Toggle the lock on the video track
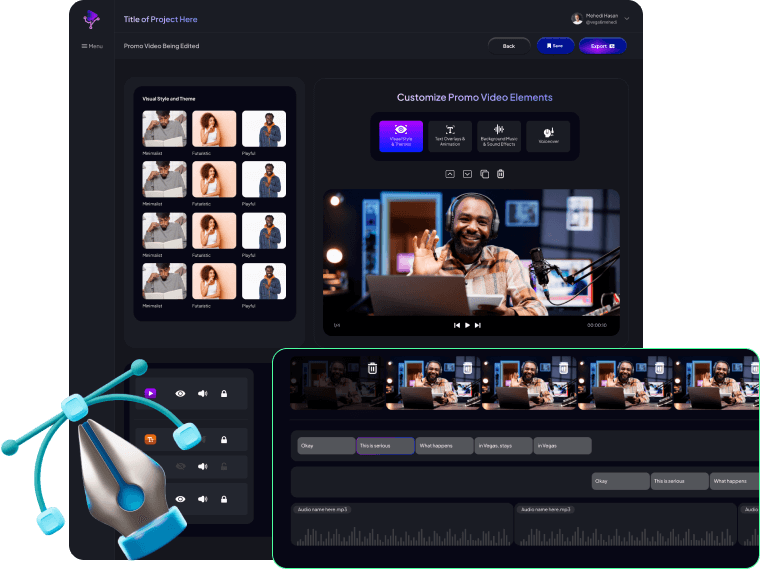The height and width of the screenshot is (569, 760). tap(224, 394)
